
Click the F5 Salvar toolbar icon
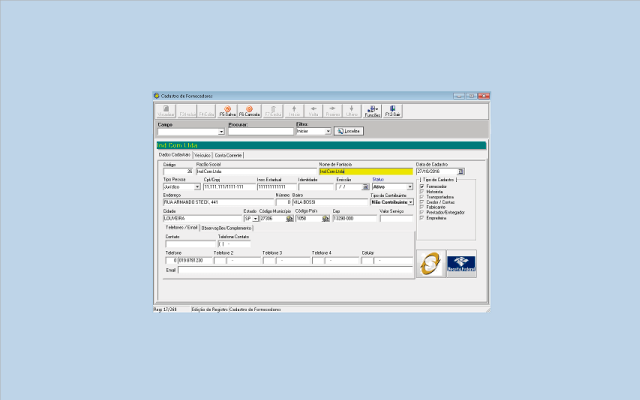point(226,111)
